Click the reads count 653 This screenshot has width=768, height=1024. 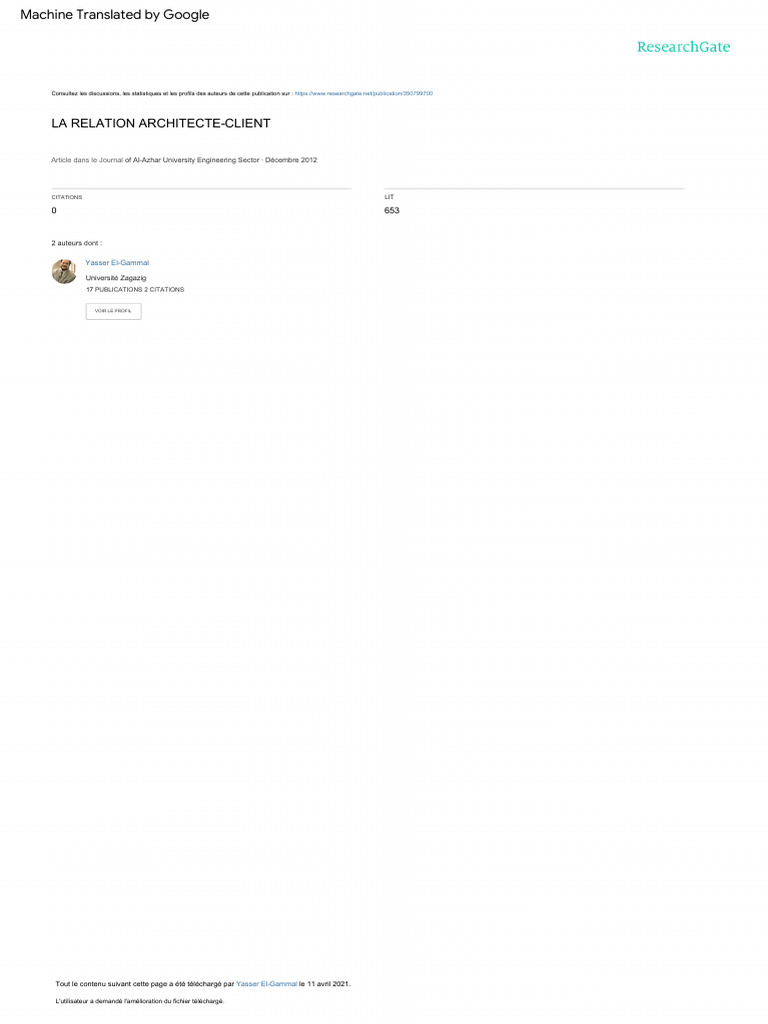point(392,210)
